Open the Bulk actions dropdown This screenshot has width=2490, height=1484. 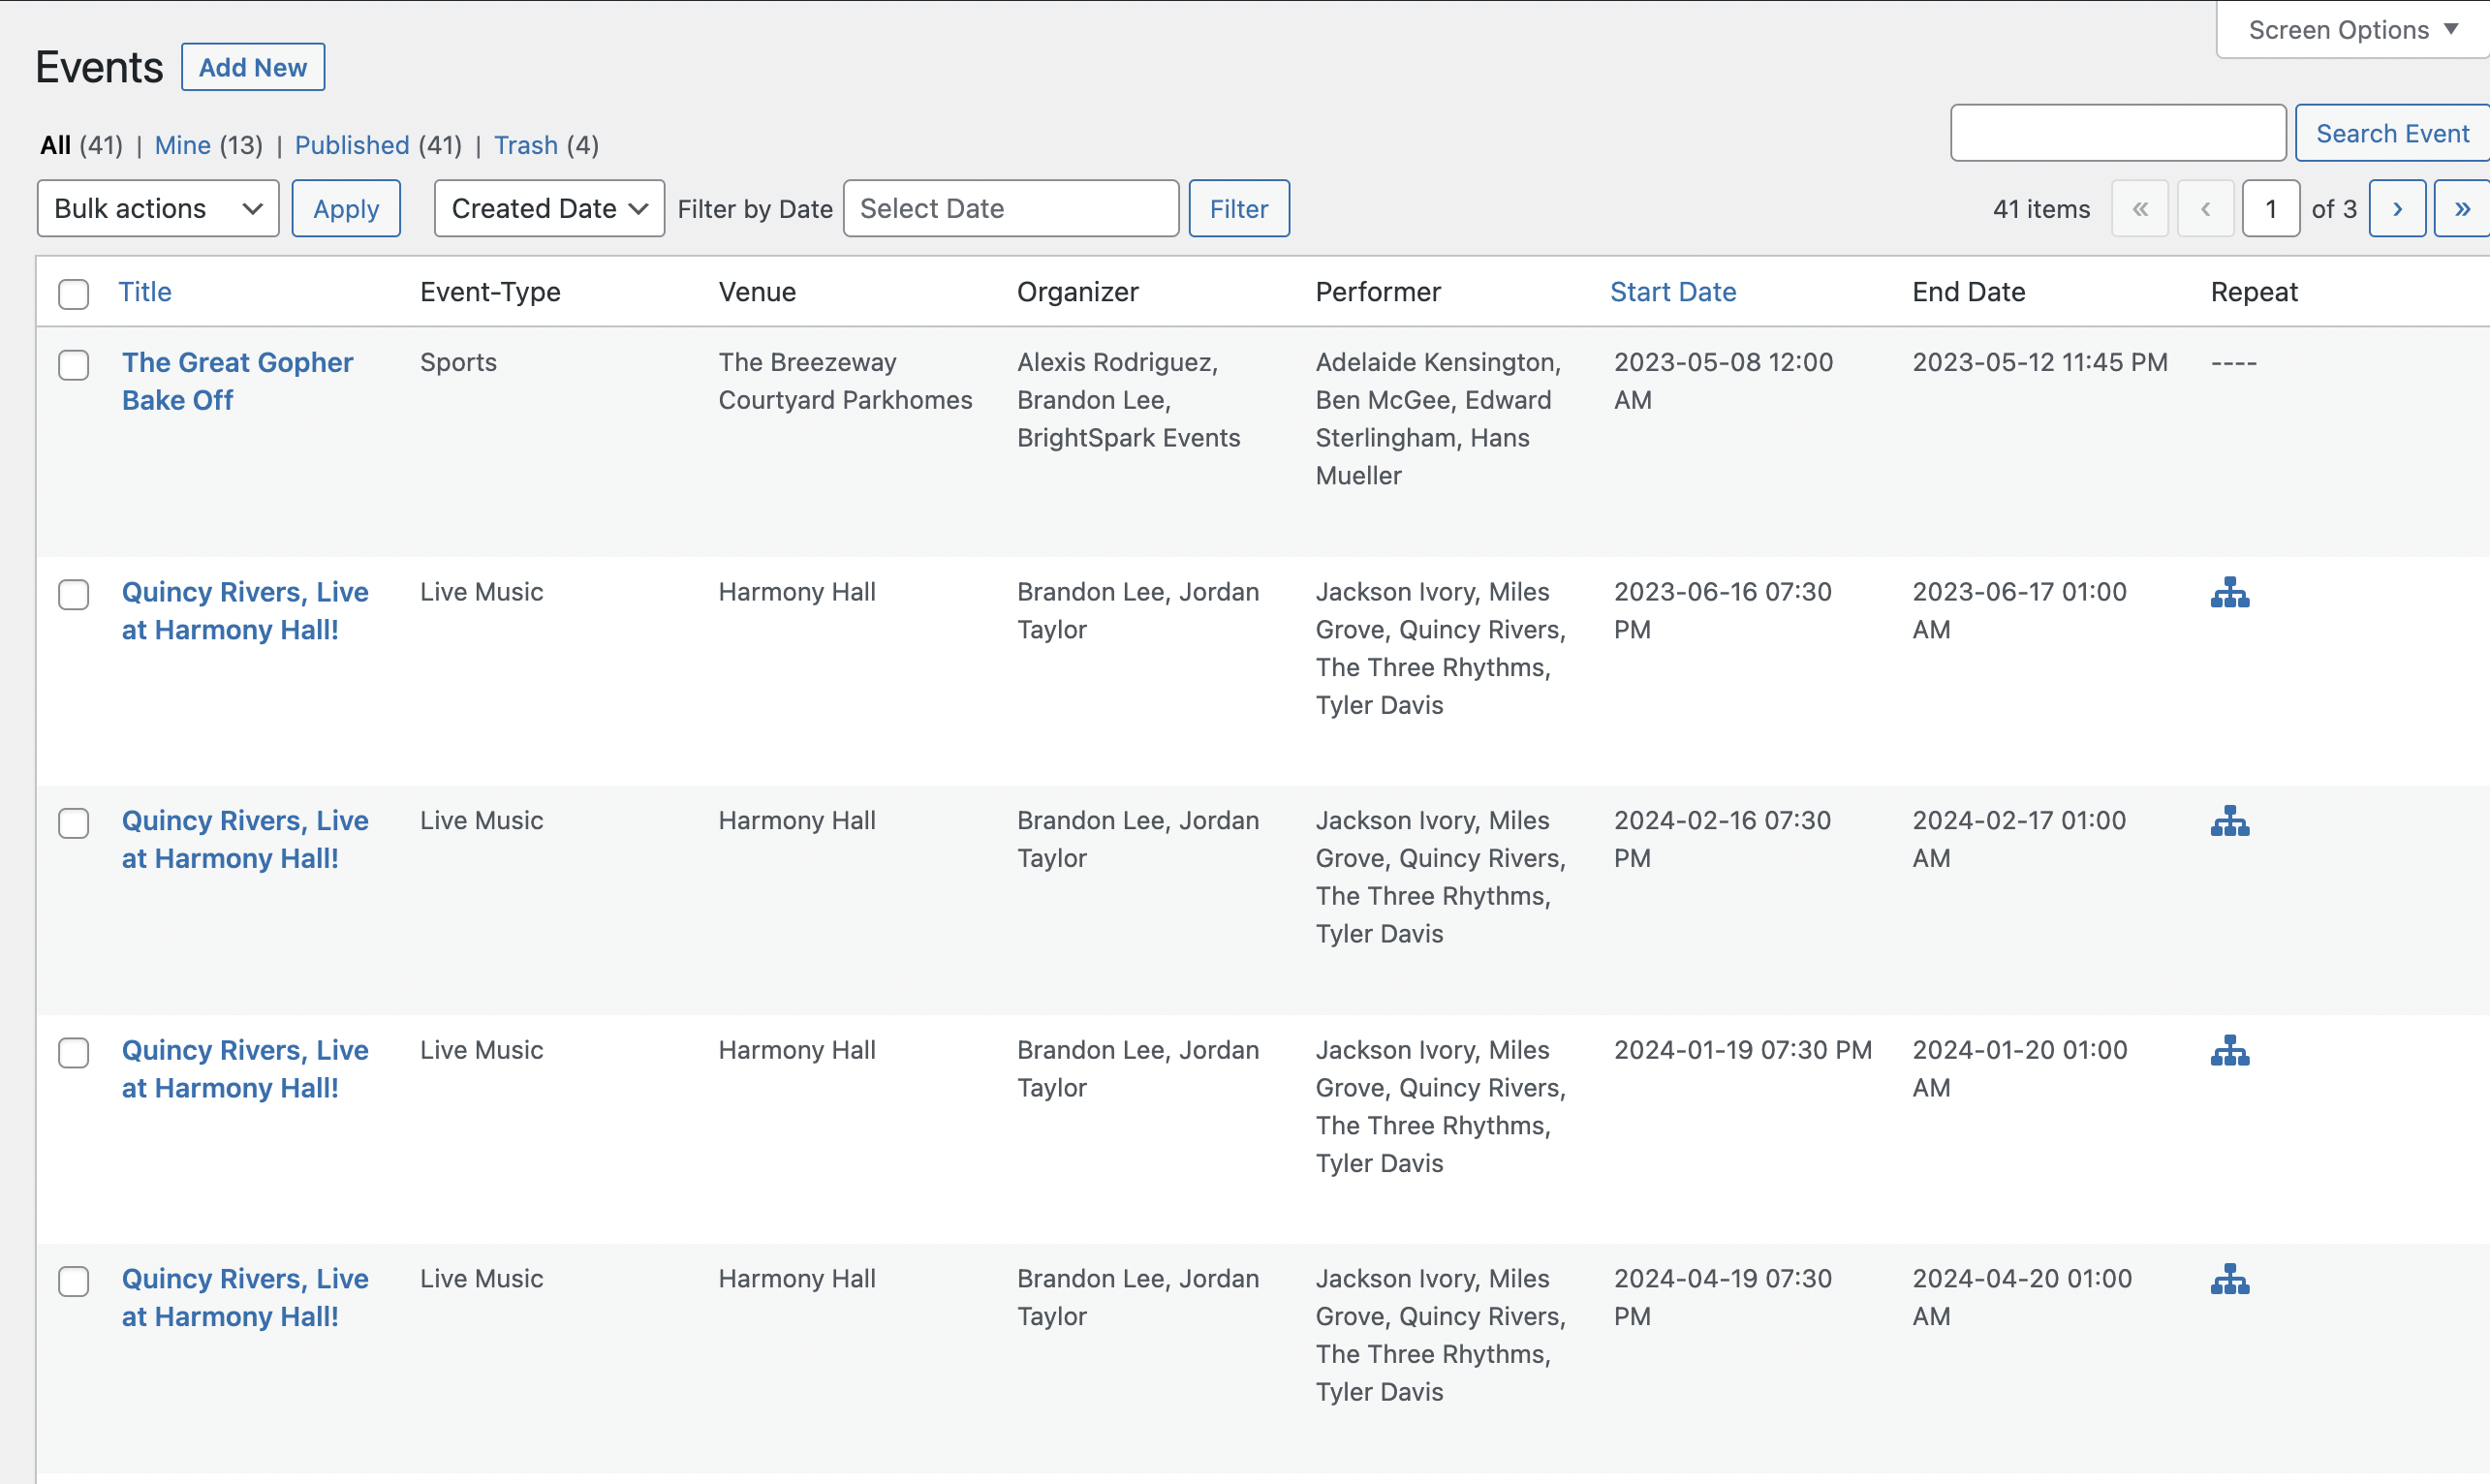[x=158, y=208]
